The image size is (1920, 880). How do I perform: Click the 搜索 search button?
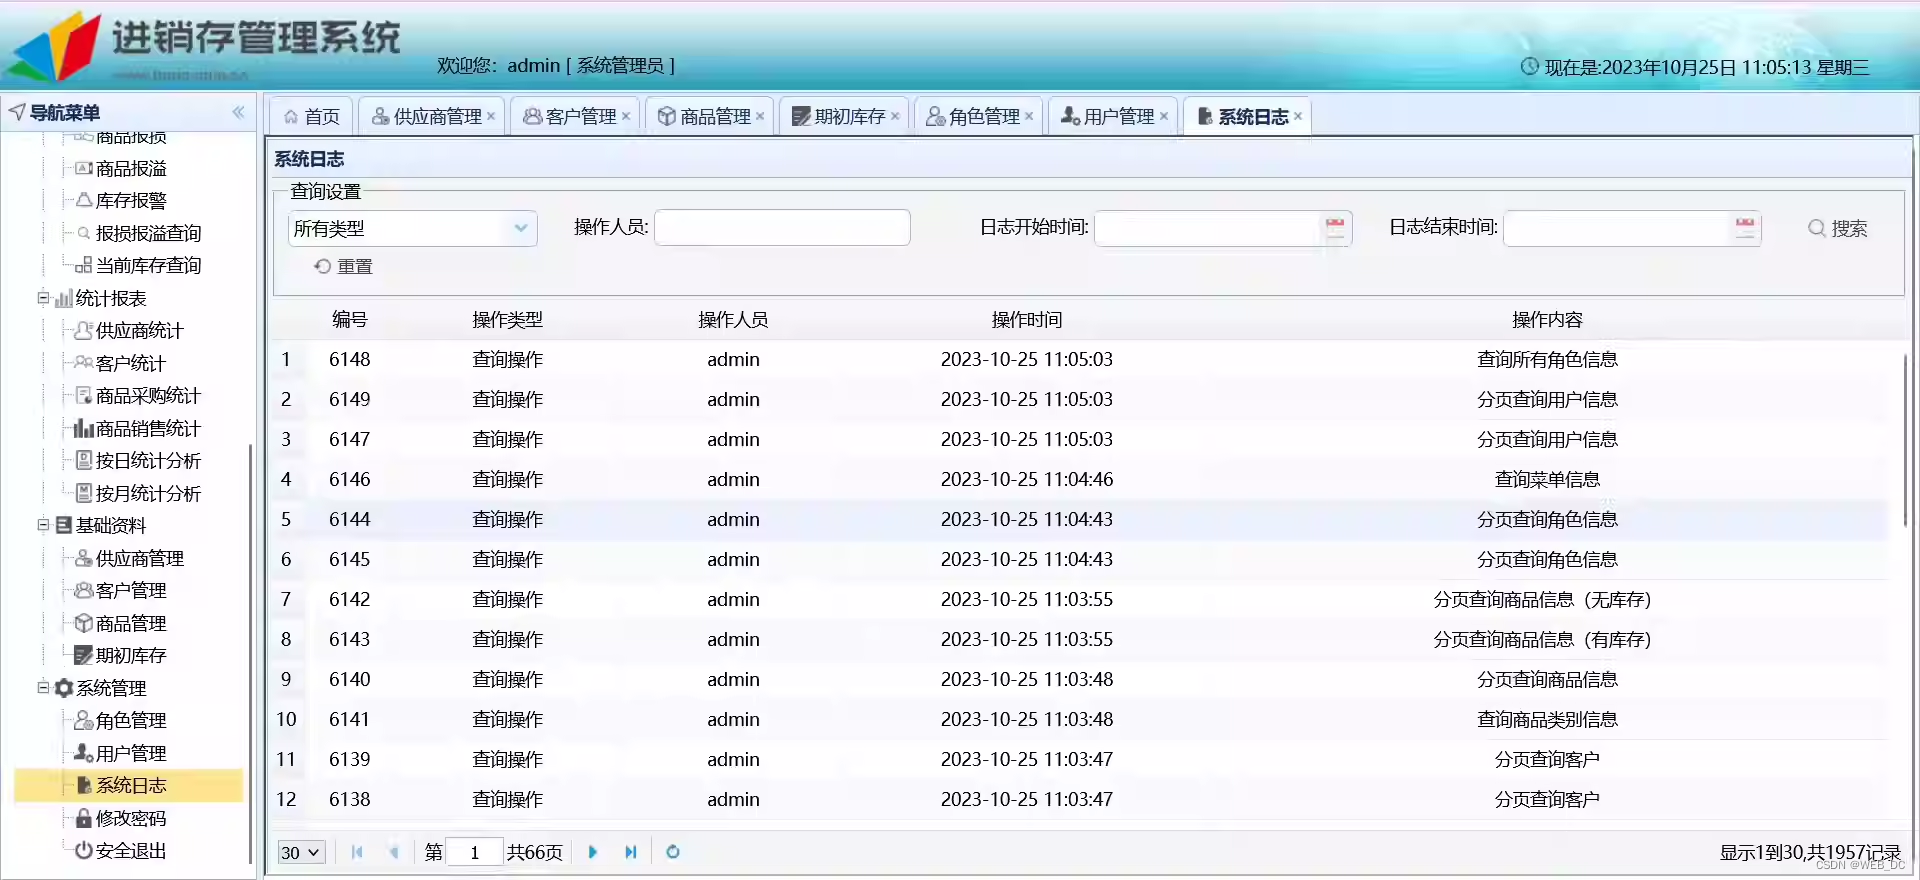pos(1838,228)
